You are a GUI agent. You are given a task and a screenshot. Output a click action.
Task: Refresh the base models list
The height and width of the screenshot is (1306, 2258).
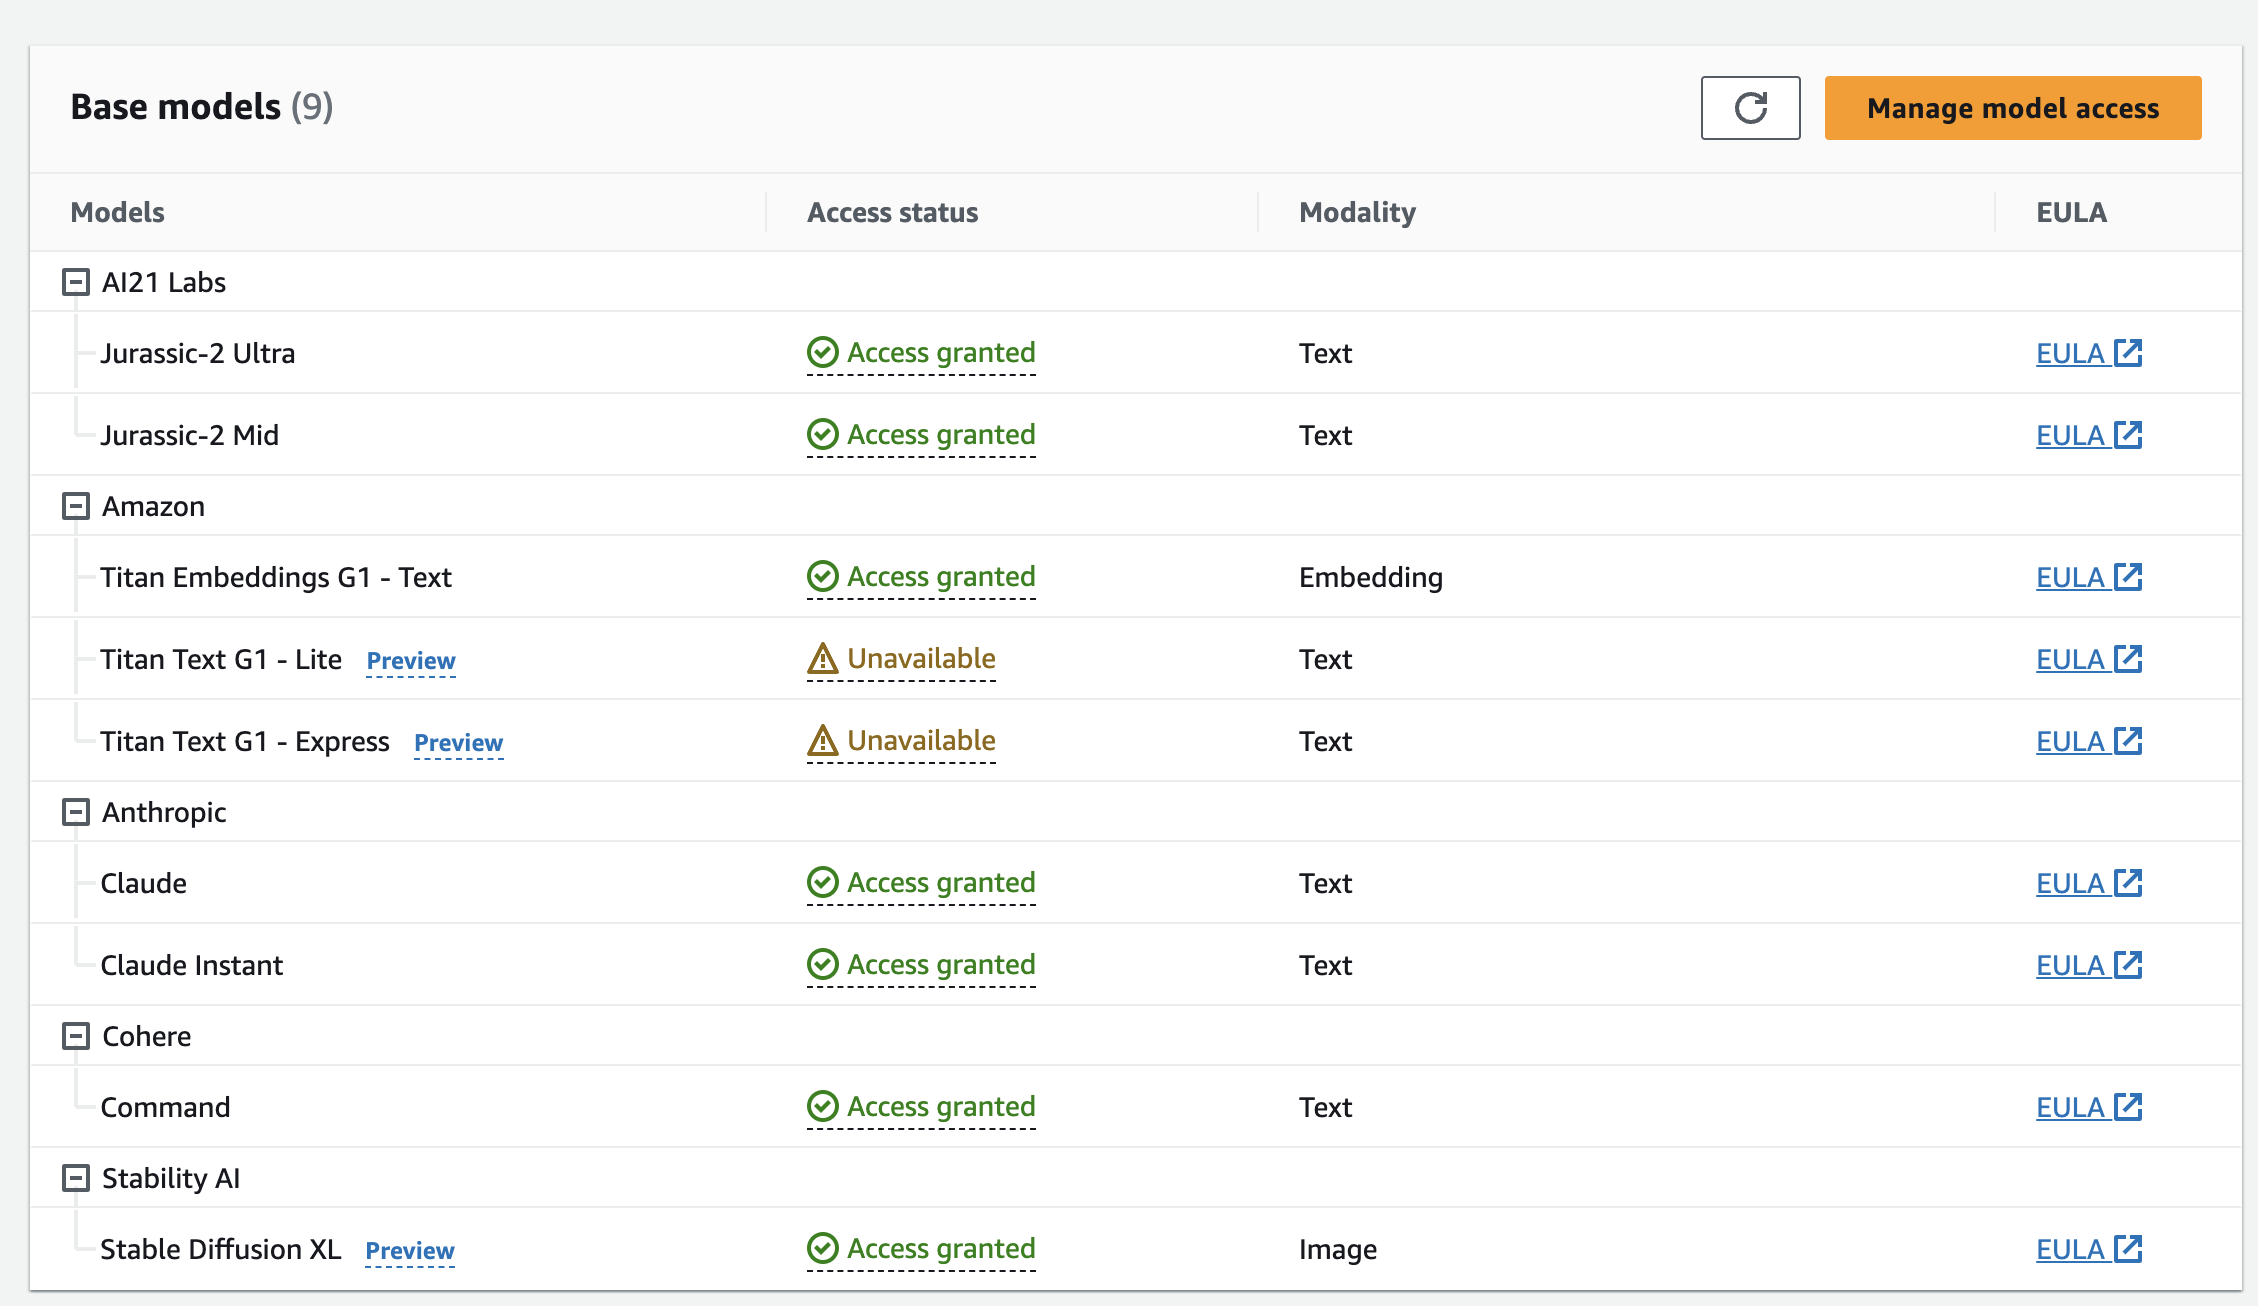1750,108
